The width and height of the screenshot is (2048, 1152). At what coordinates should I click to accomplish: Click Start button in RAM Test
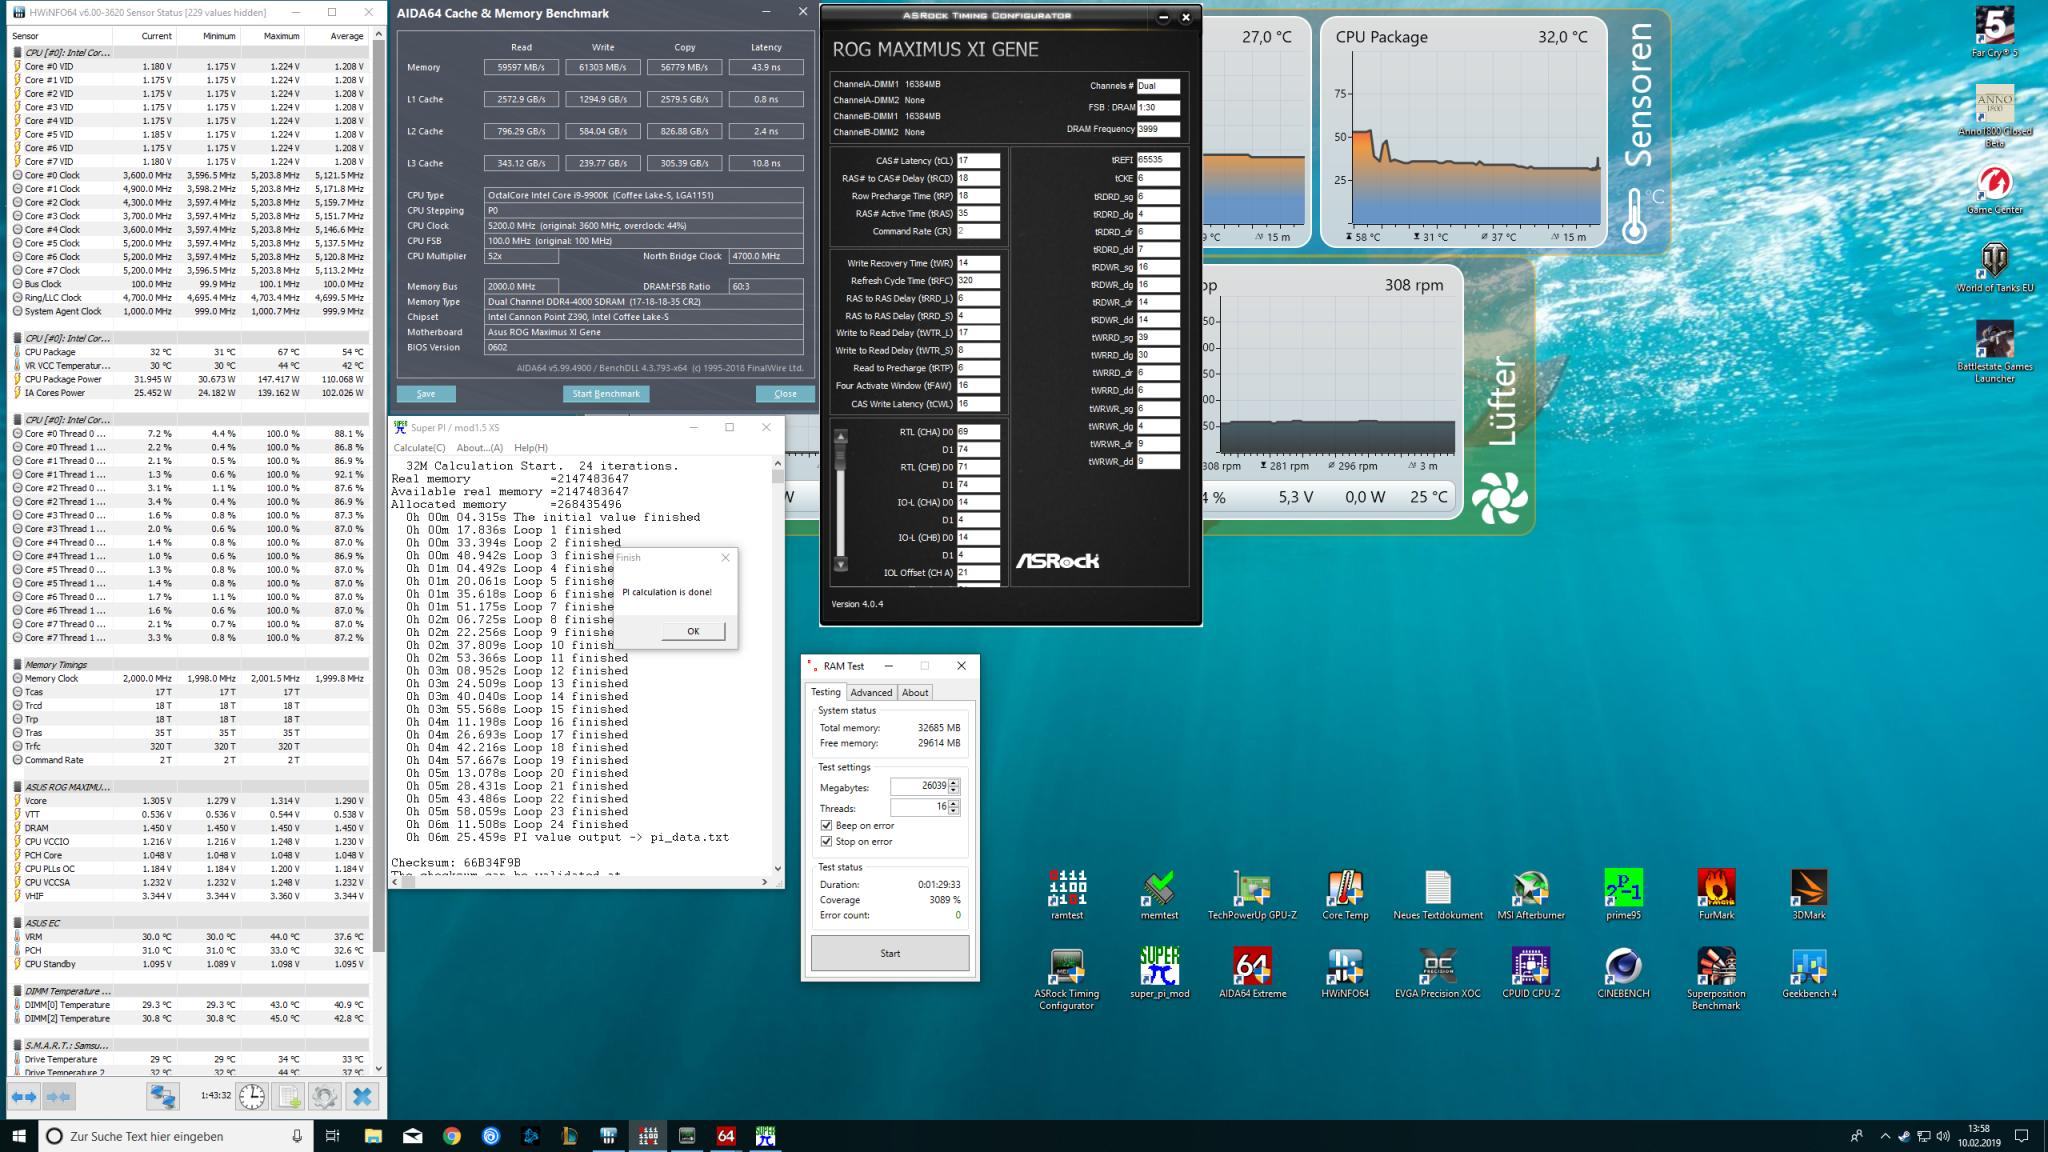[890, 953]
